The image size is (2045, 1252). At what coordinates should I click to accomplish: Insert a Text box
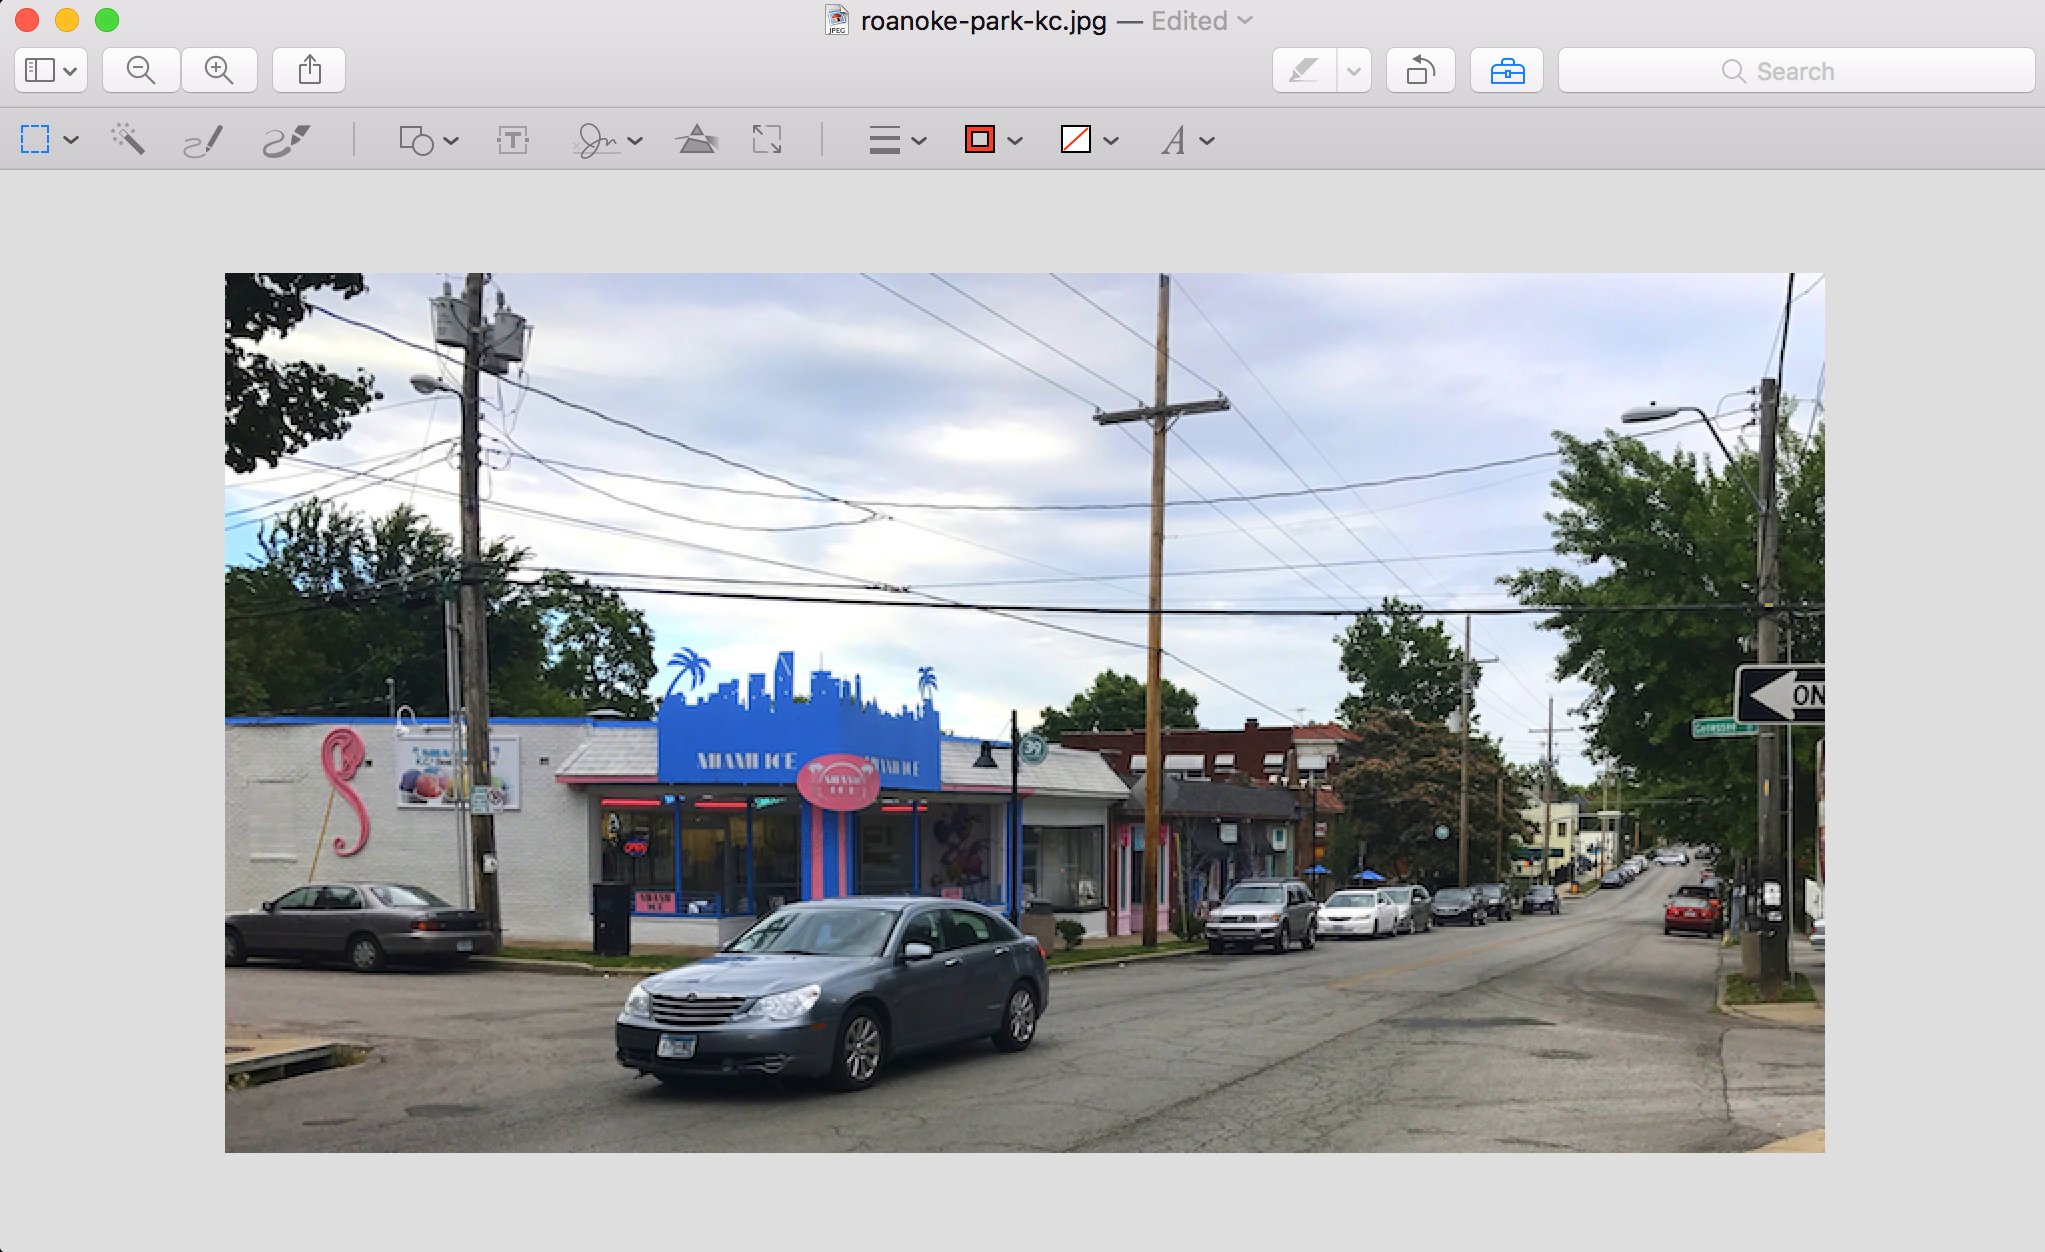pos(513,140)
